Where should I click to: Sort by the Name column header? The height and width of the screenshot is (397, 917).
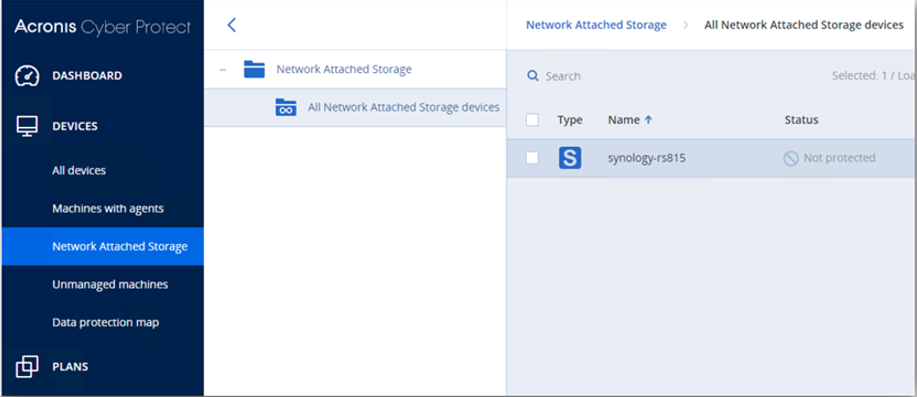[x=624, y=120]
